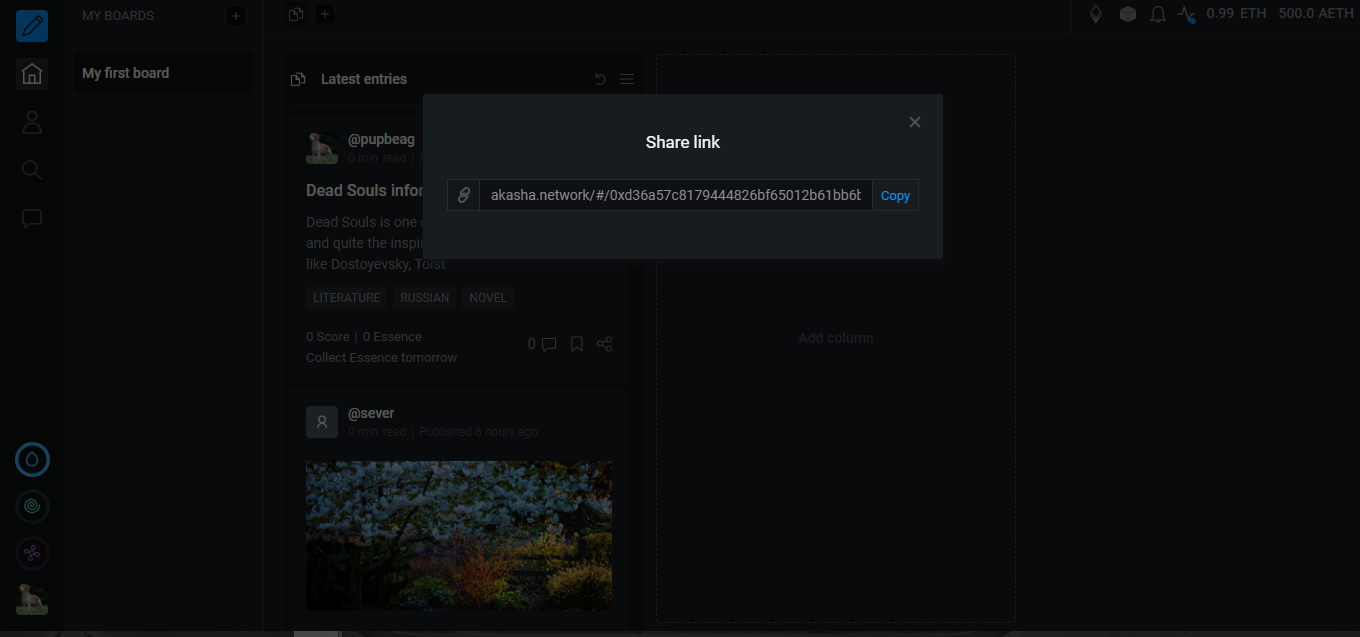Click the green spiral karma icon
This screenshot has width=1360, height=637.
click(32, 506)
